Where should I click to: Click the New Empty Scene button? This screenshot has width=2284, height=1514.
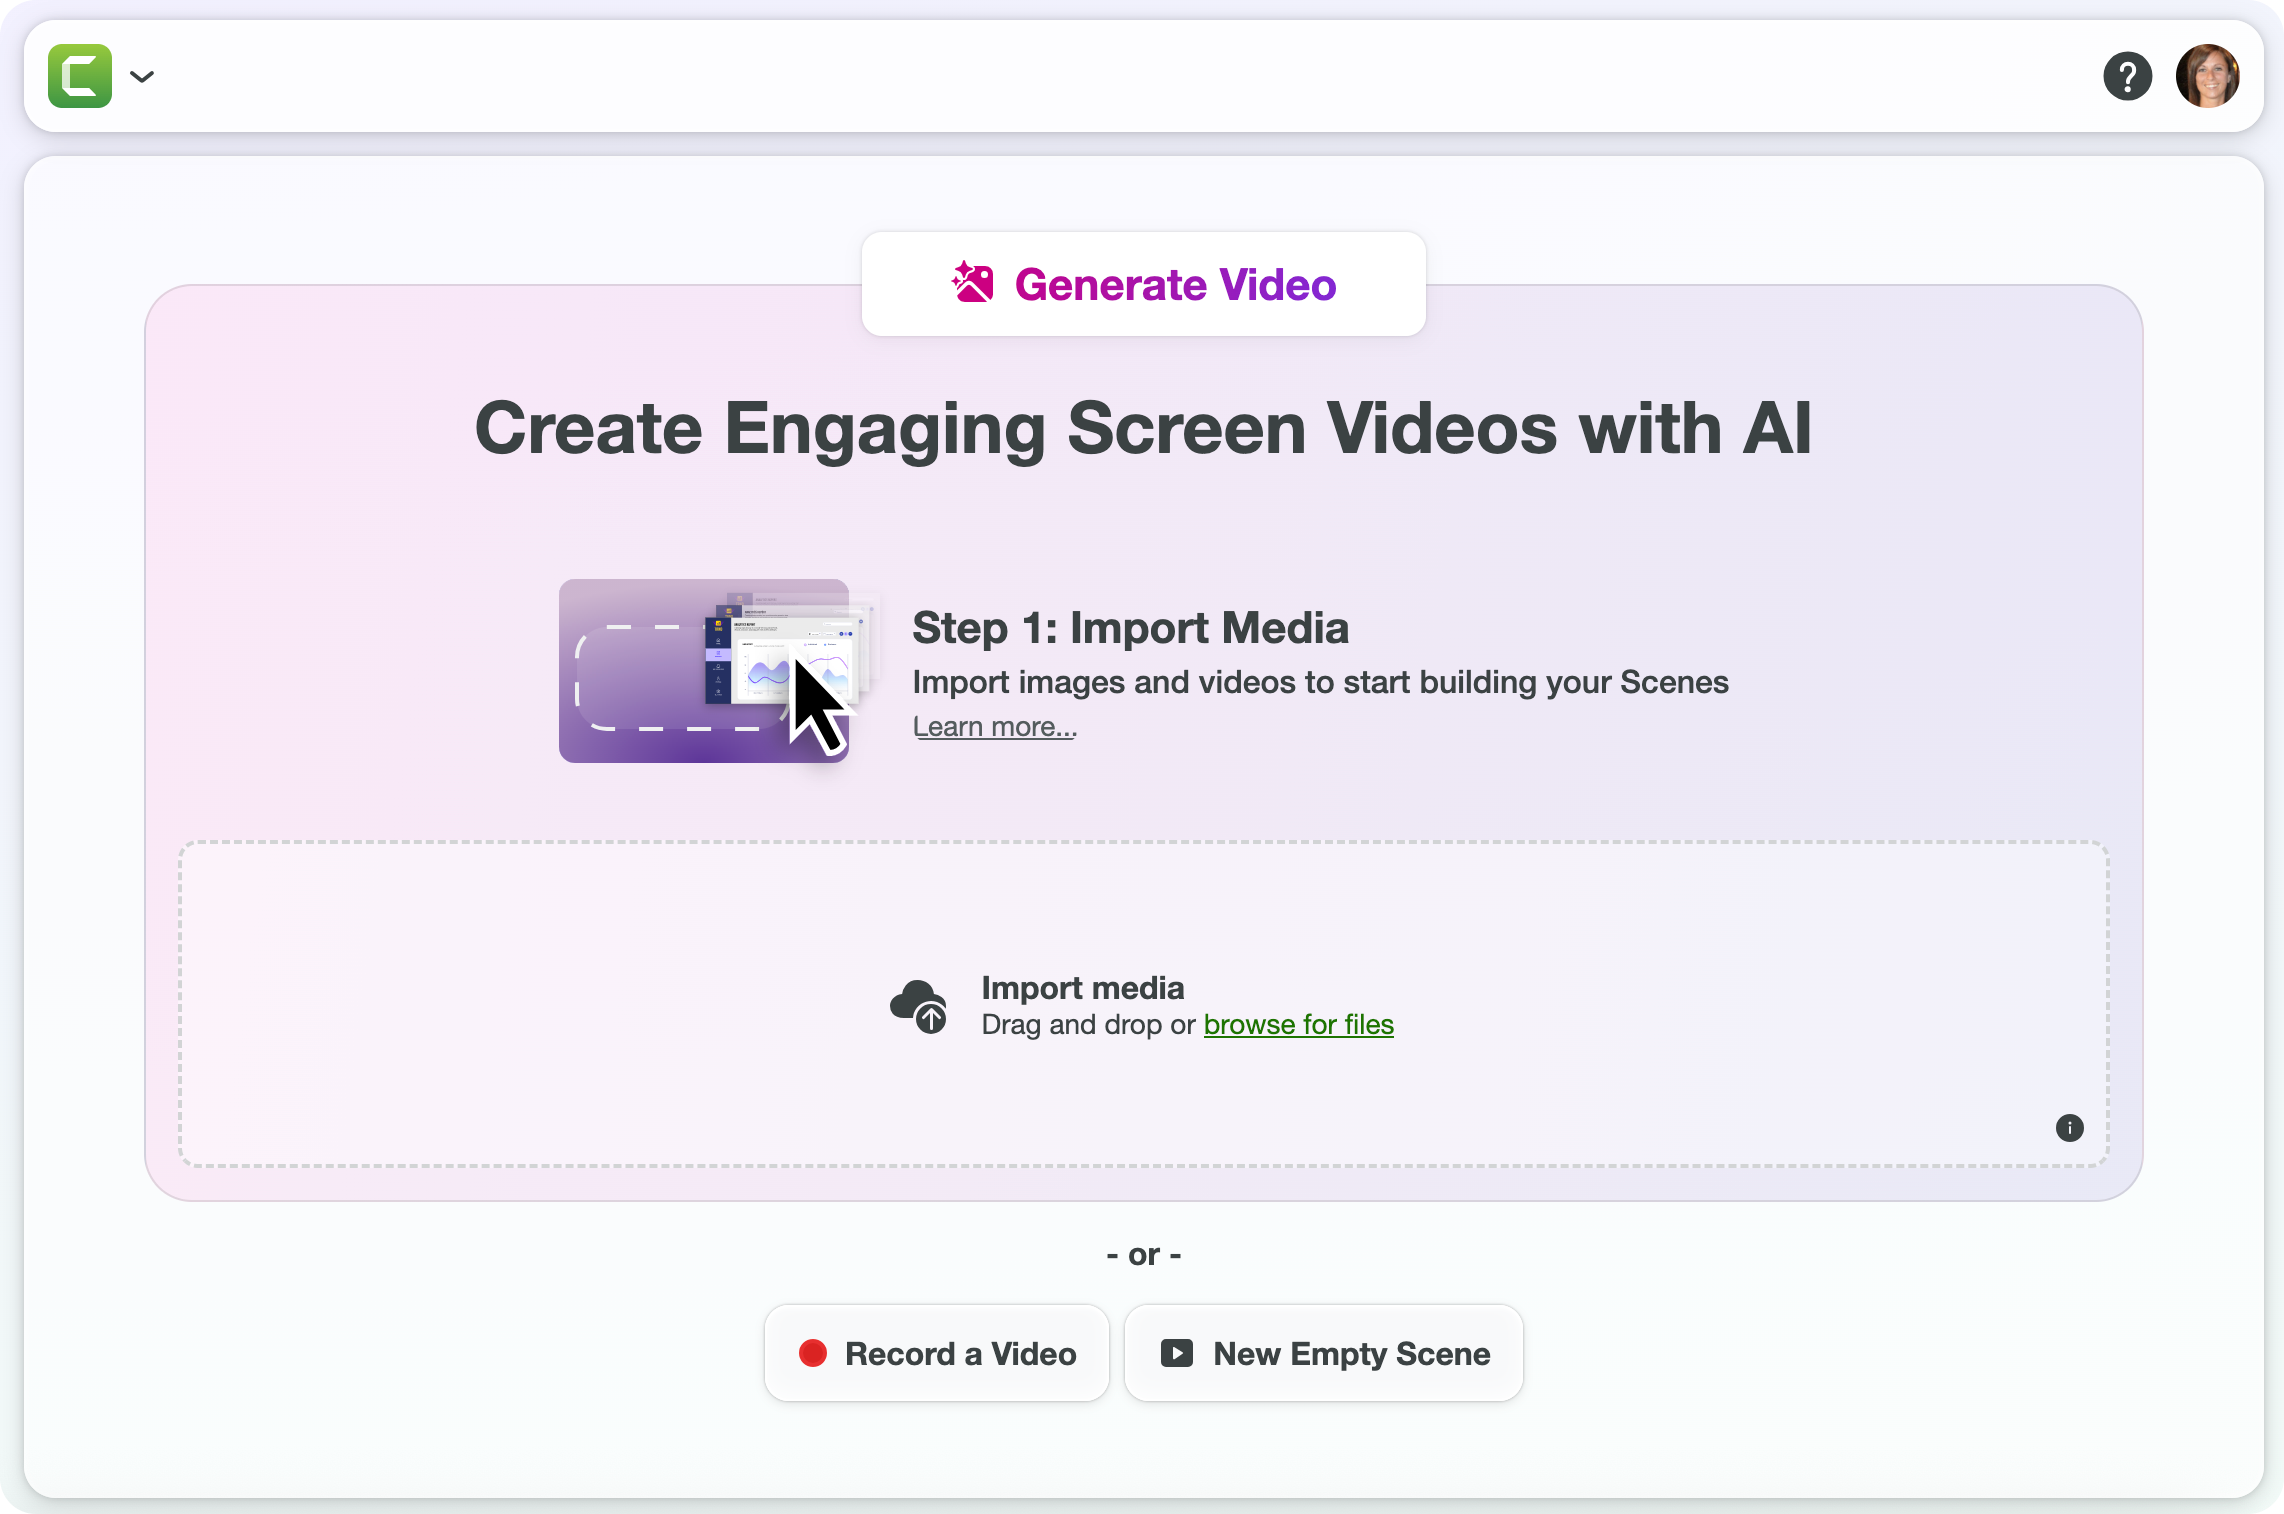tap(1324, 1353)
